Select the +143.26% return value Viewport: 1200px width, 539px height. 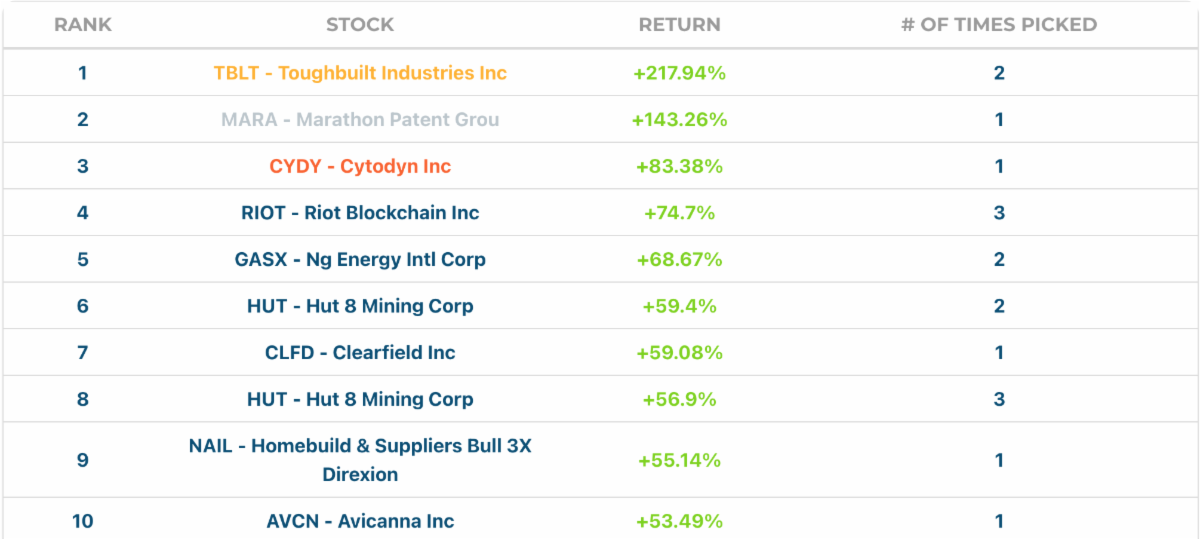pos(679,120)
